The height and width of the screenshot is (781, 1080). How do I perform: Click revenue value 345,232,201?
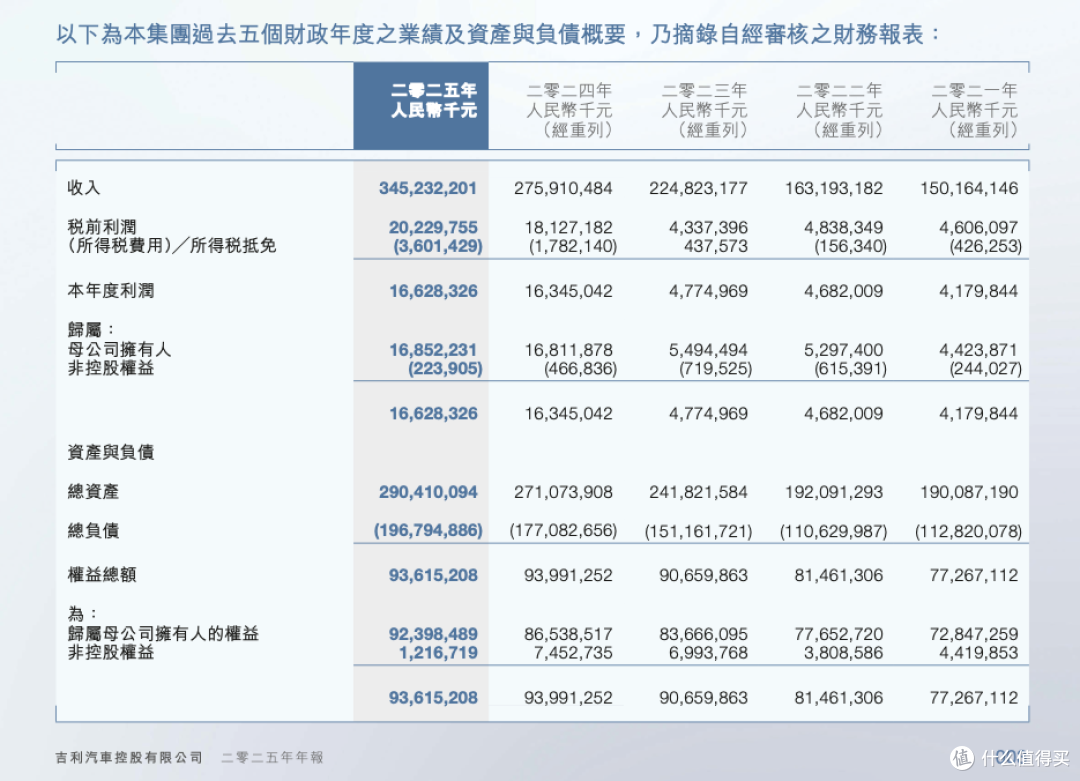pos(428,188)
